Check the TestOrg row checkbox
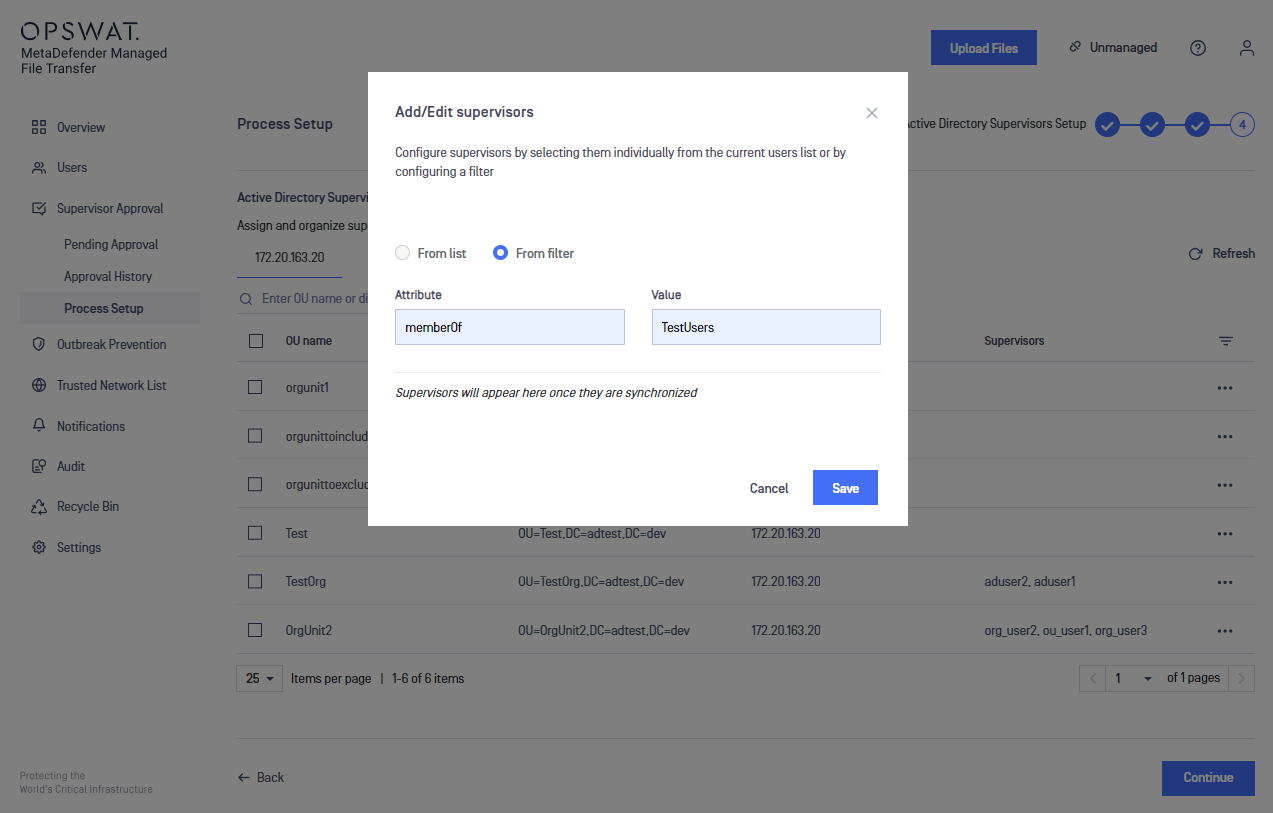The image size is (1273, 813). coord(255,581)
